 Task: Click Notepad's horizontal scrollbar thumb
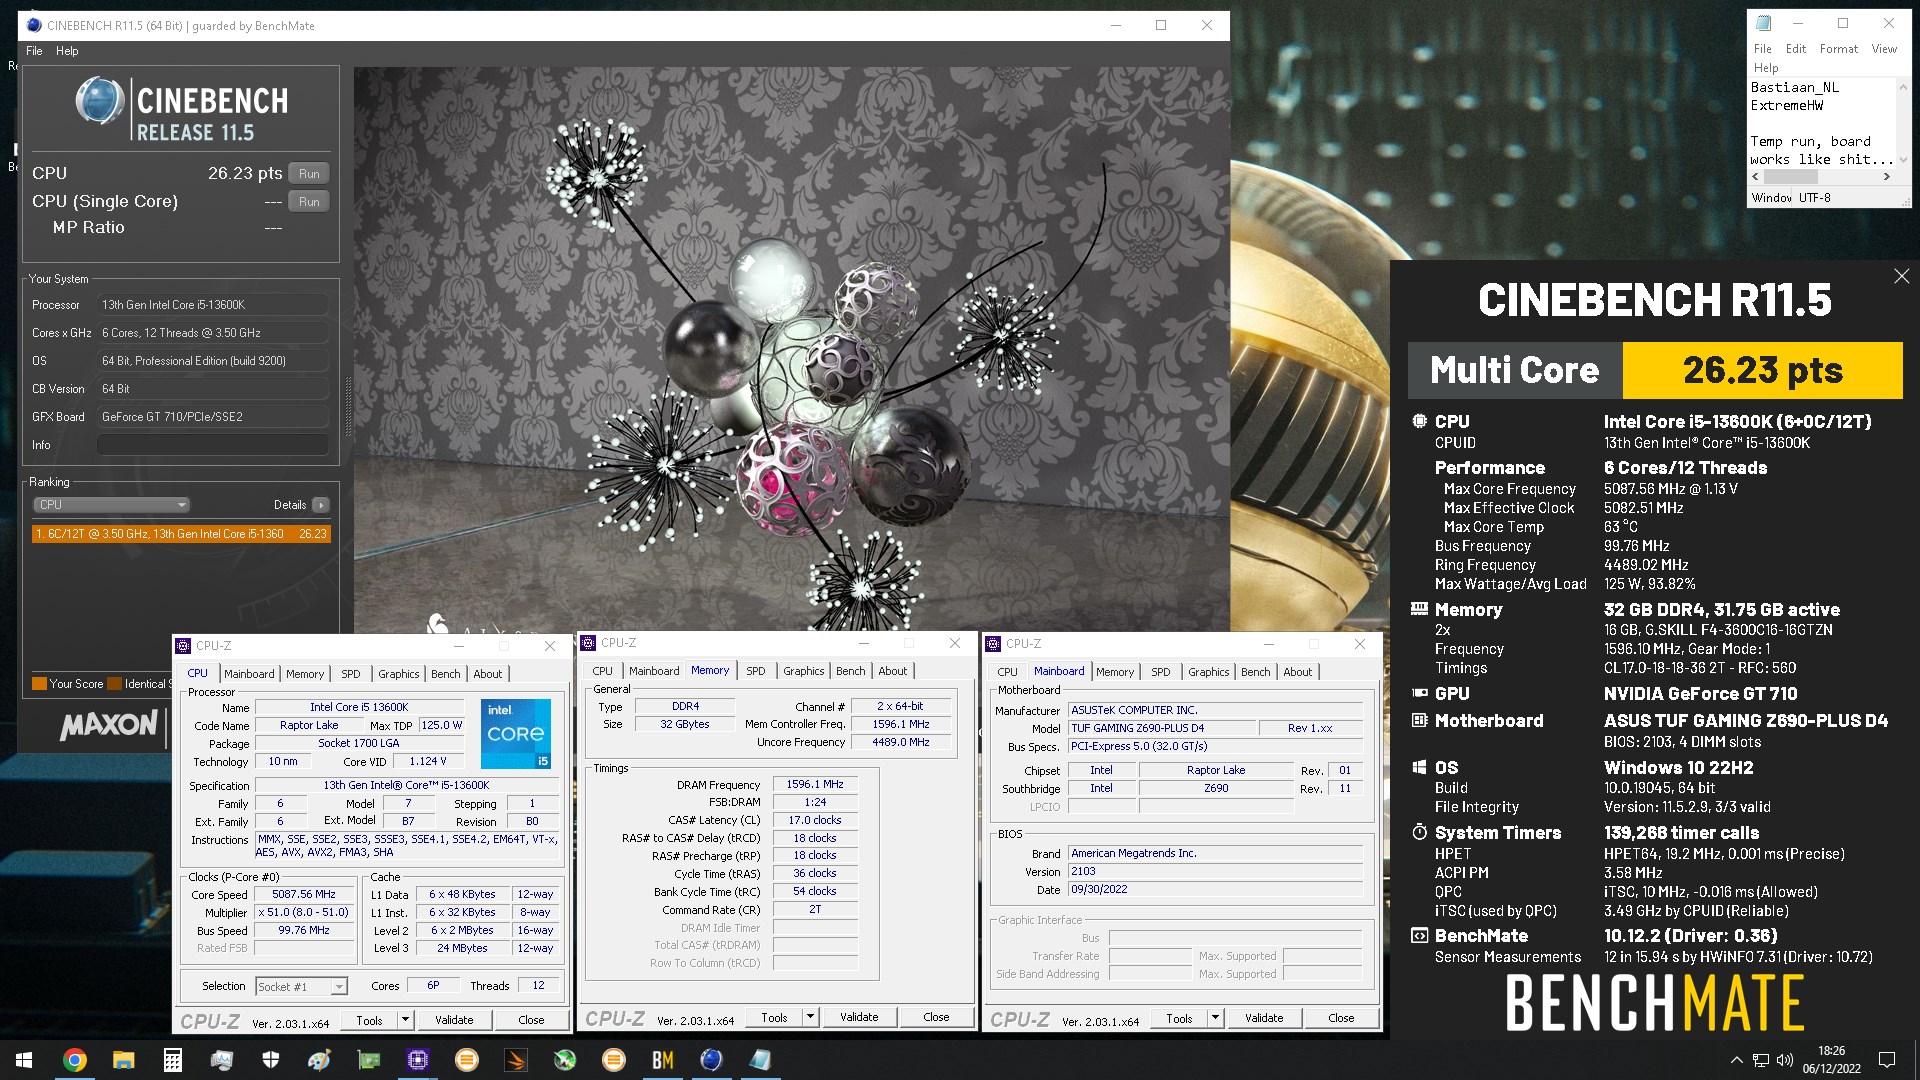[1789, 177]
